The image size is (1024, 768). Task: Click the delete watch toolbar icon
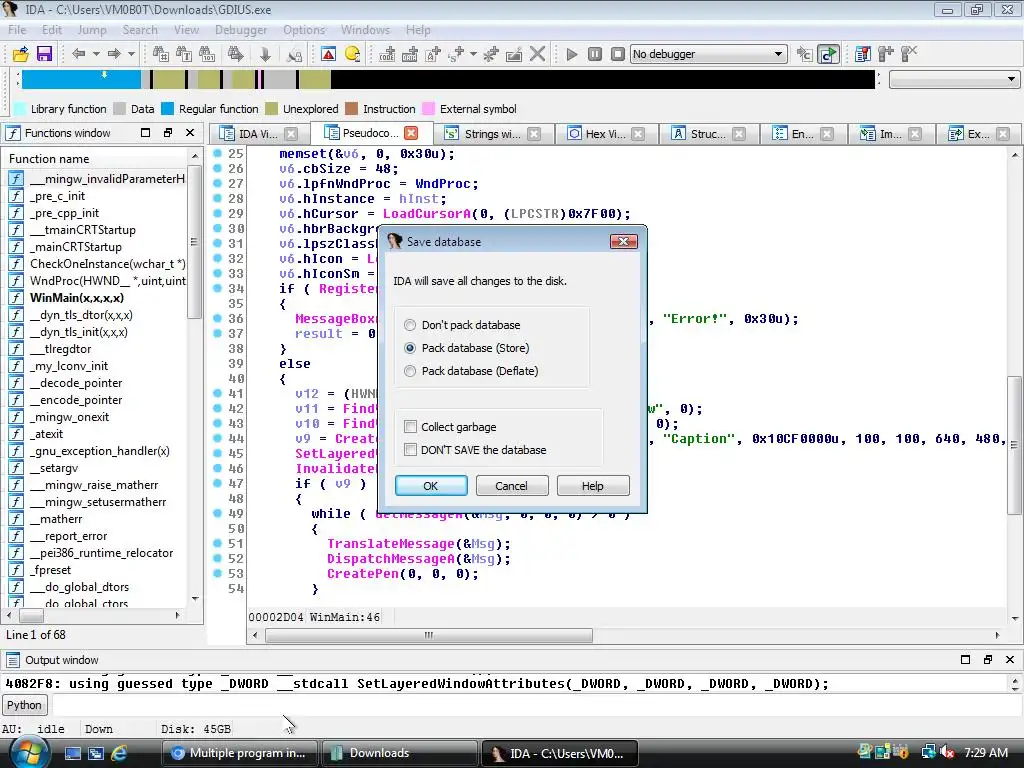[909, 54]
